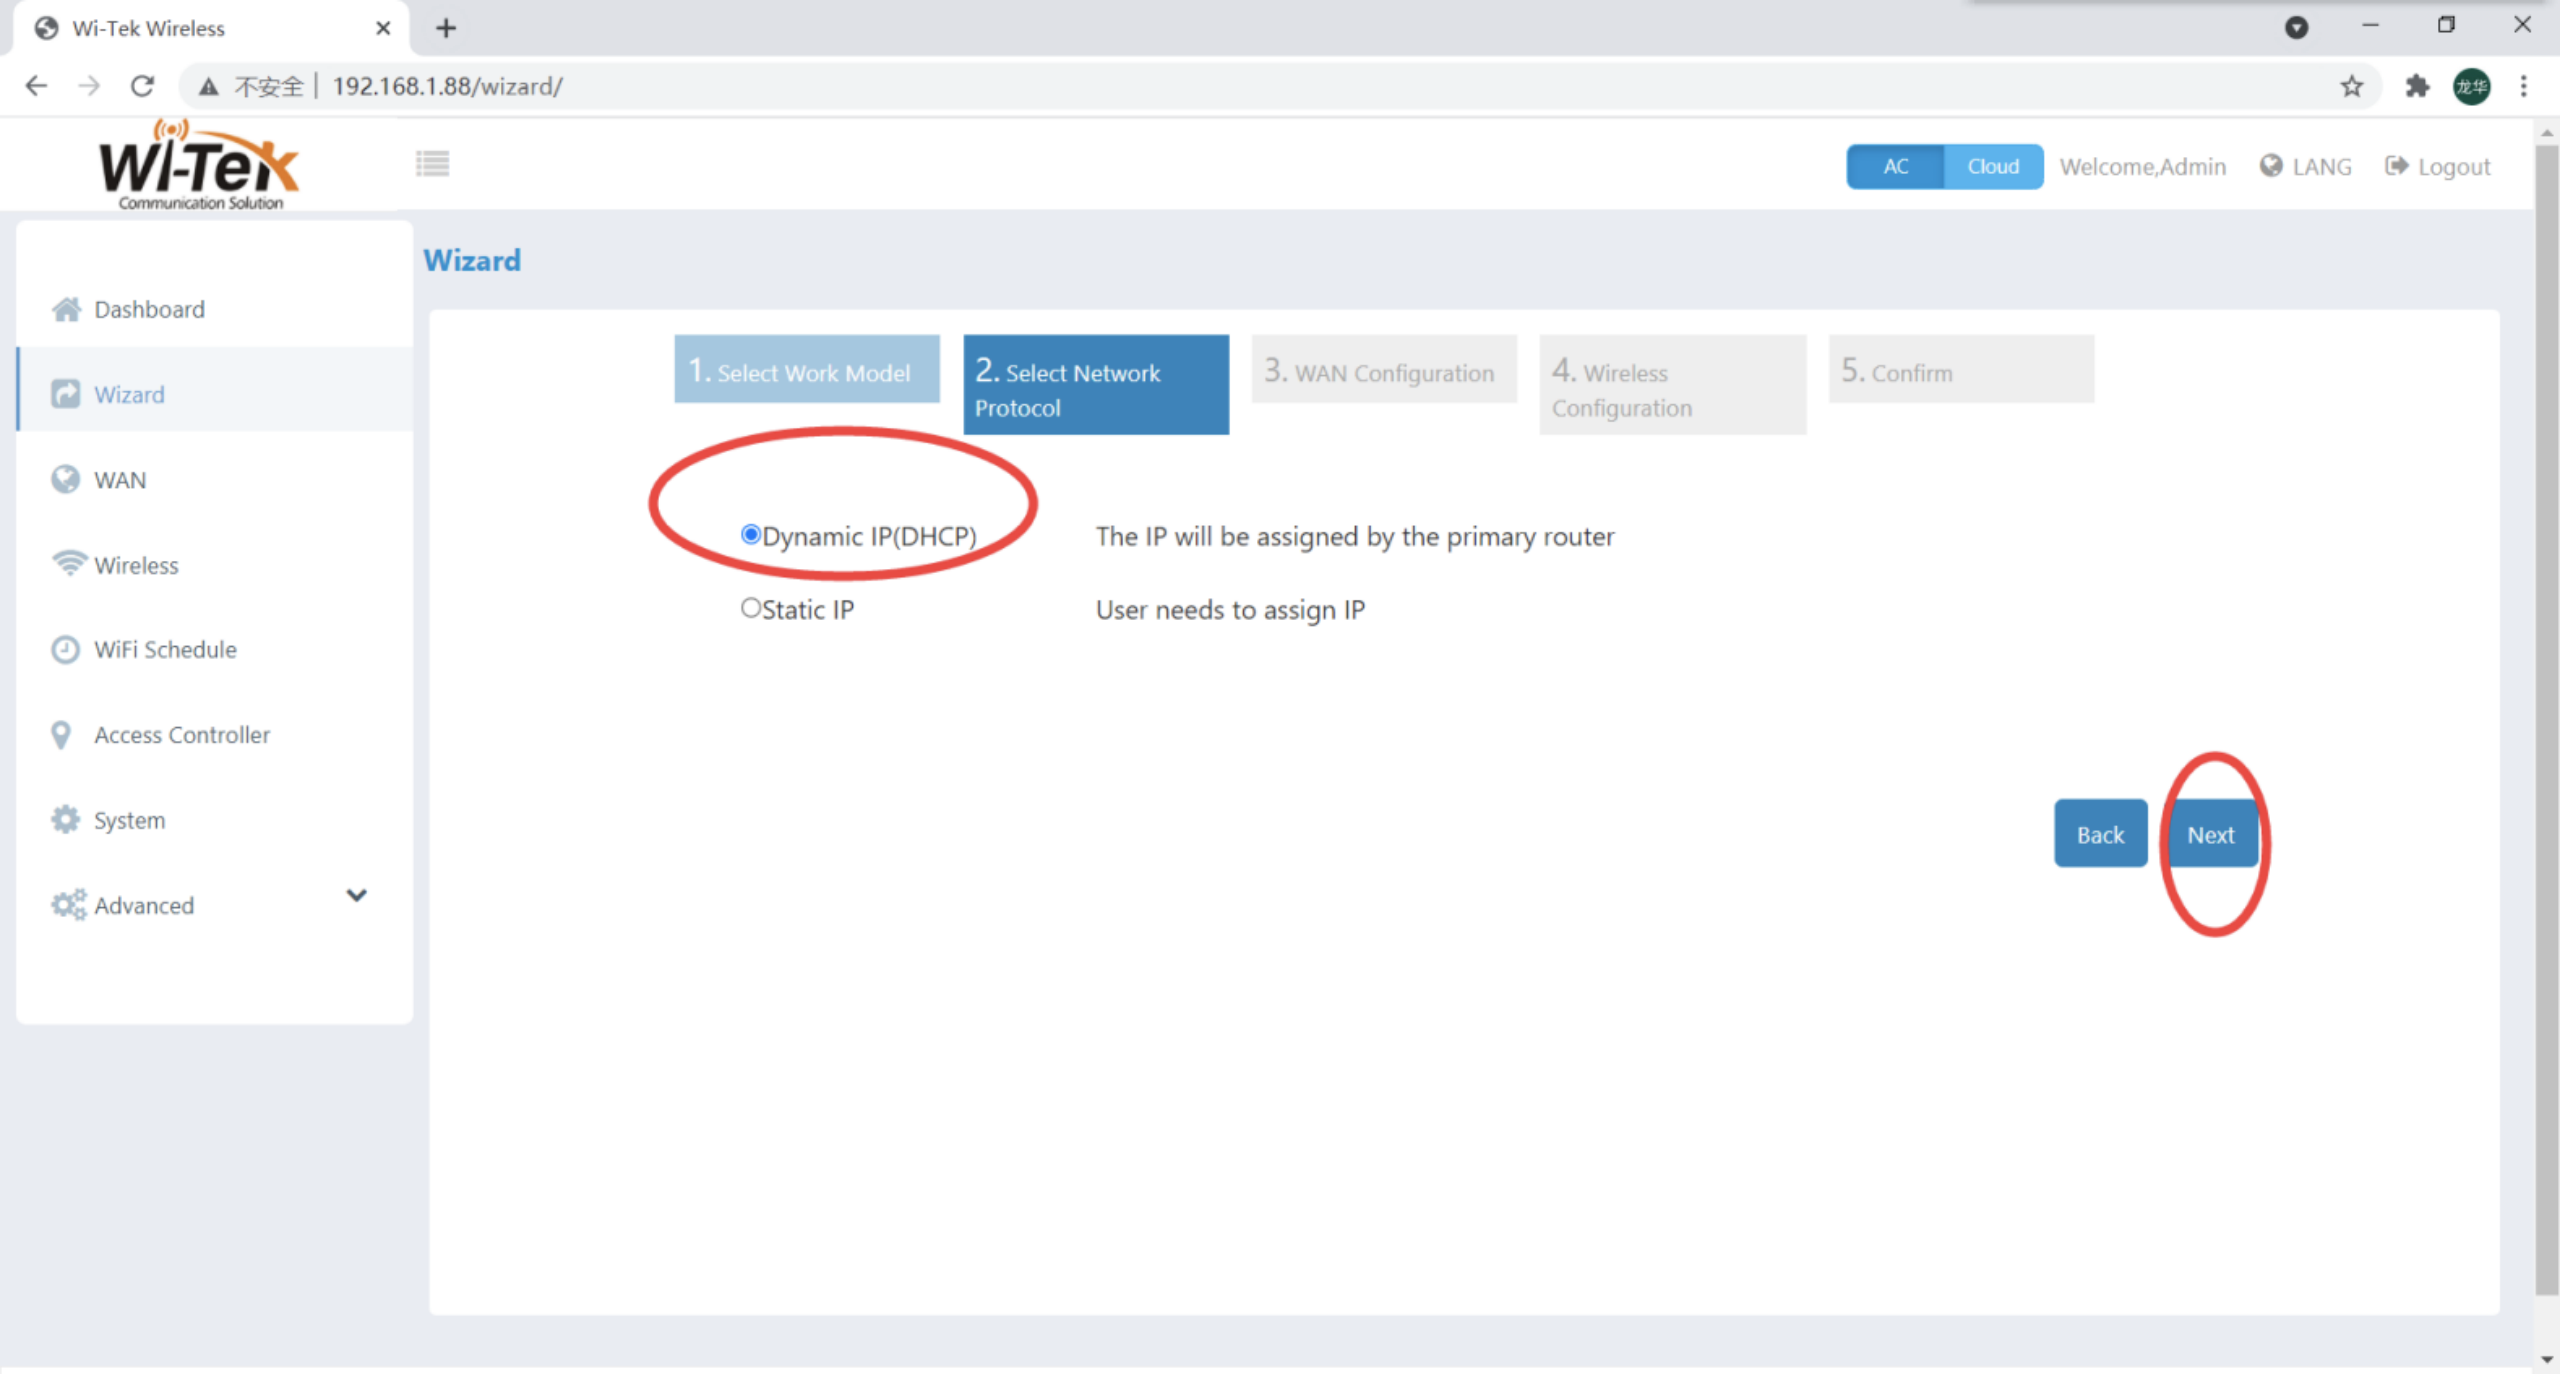
Task: Open the browser extensions puzzle icon
Action: [2417, 86]
